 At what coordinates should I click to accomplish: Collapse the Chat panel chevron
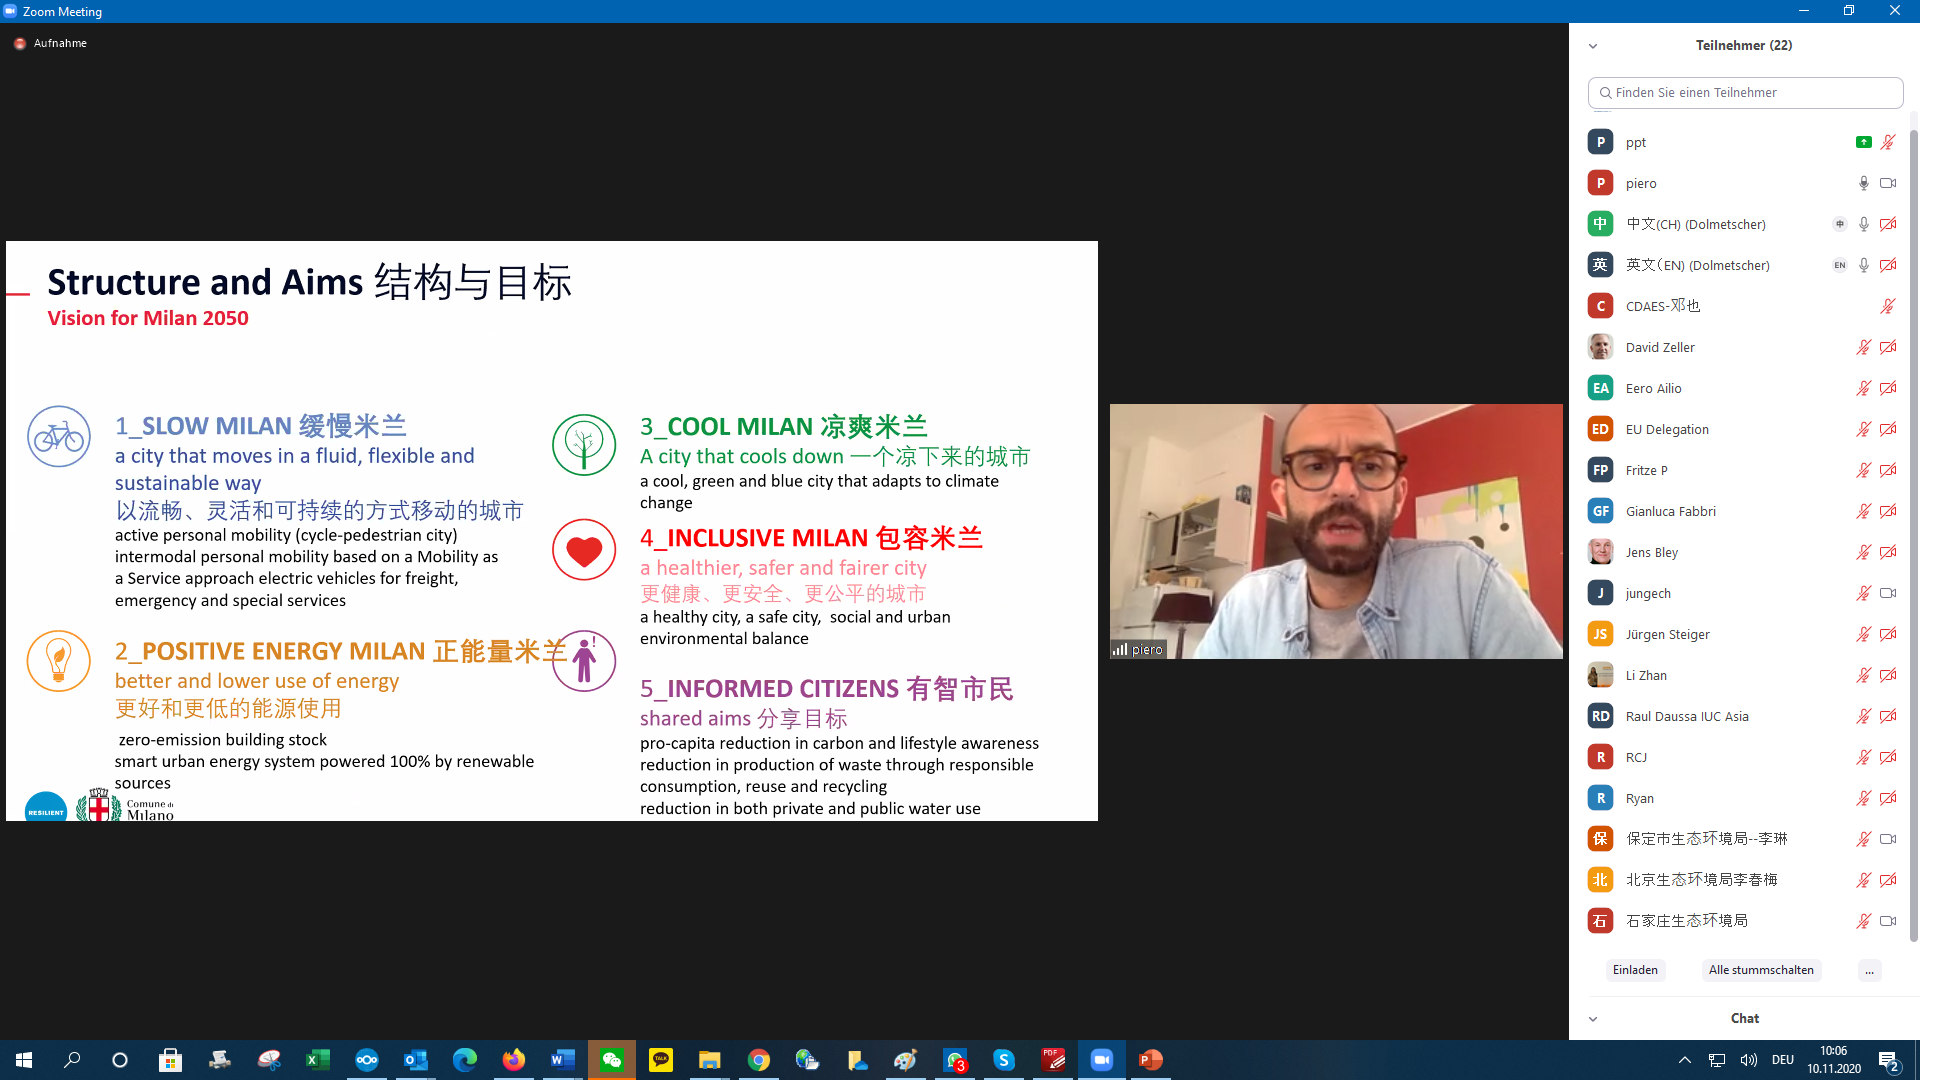[x=1593, y=1019]
